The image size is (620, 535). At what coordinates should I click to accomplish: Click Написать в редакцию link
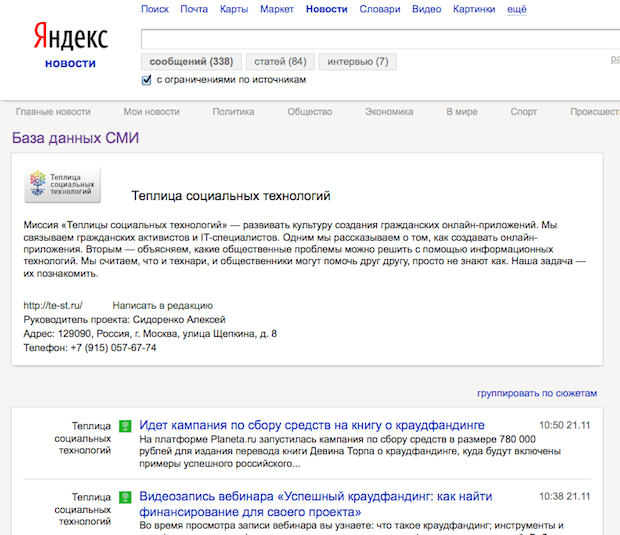[162, 305]
